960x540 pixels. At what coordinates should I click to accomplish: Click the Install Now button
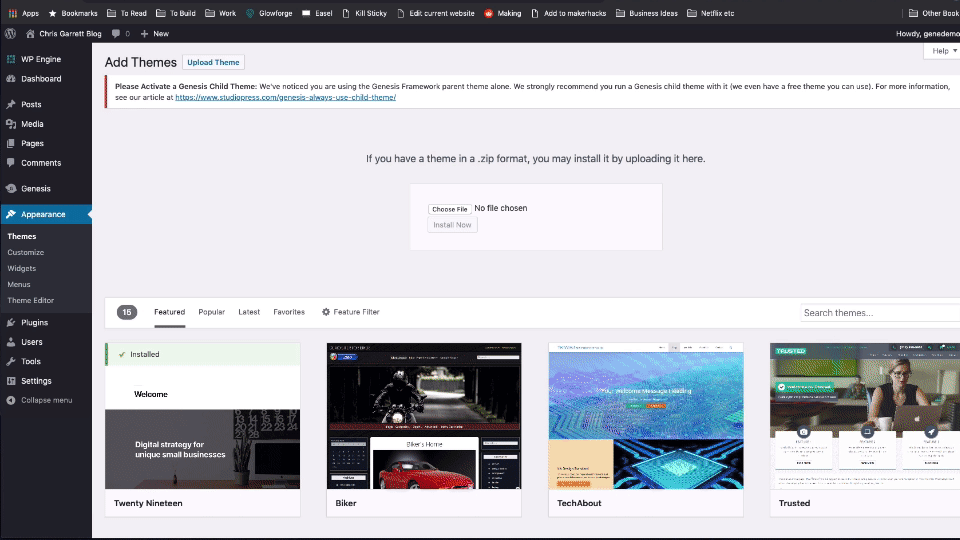[x=452, y=225]
